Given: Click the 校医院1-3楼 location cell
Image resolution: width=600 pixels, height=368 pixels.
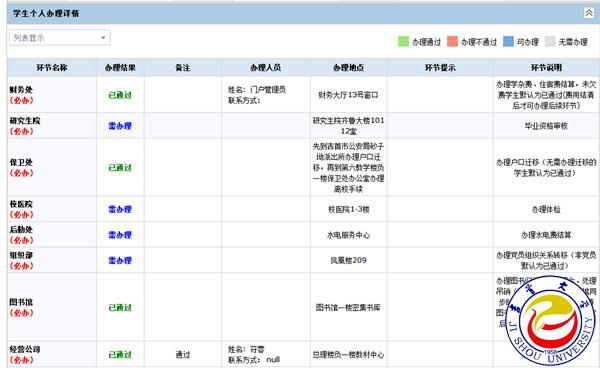Looking at the screenshot, I should (348, 209).
